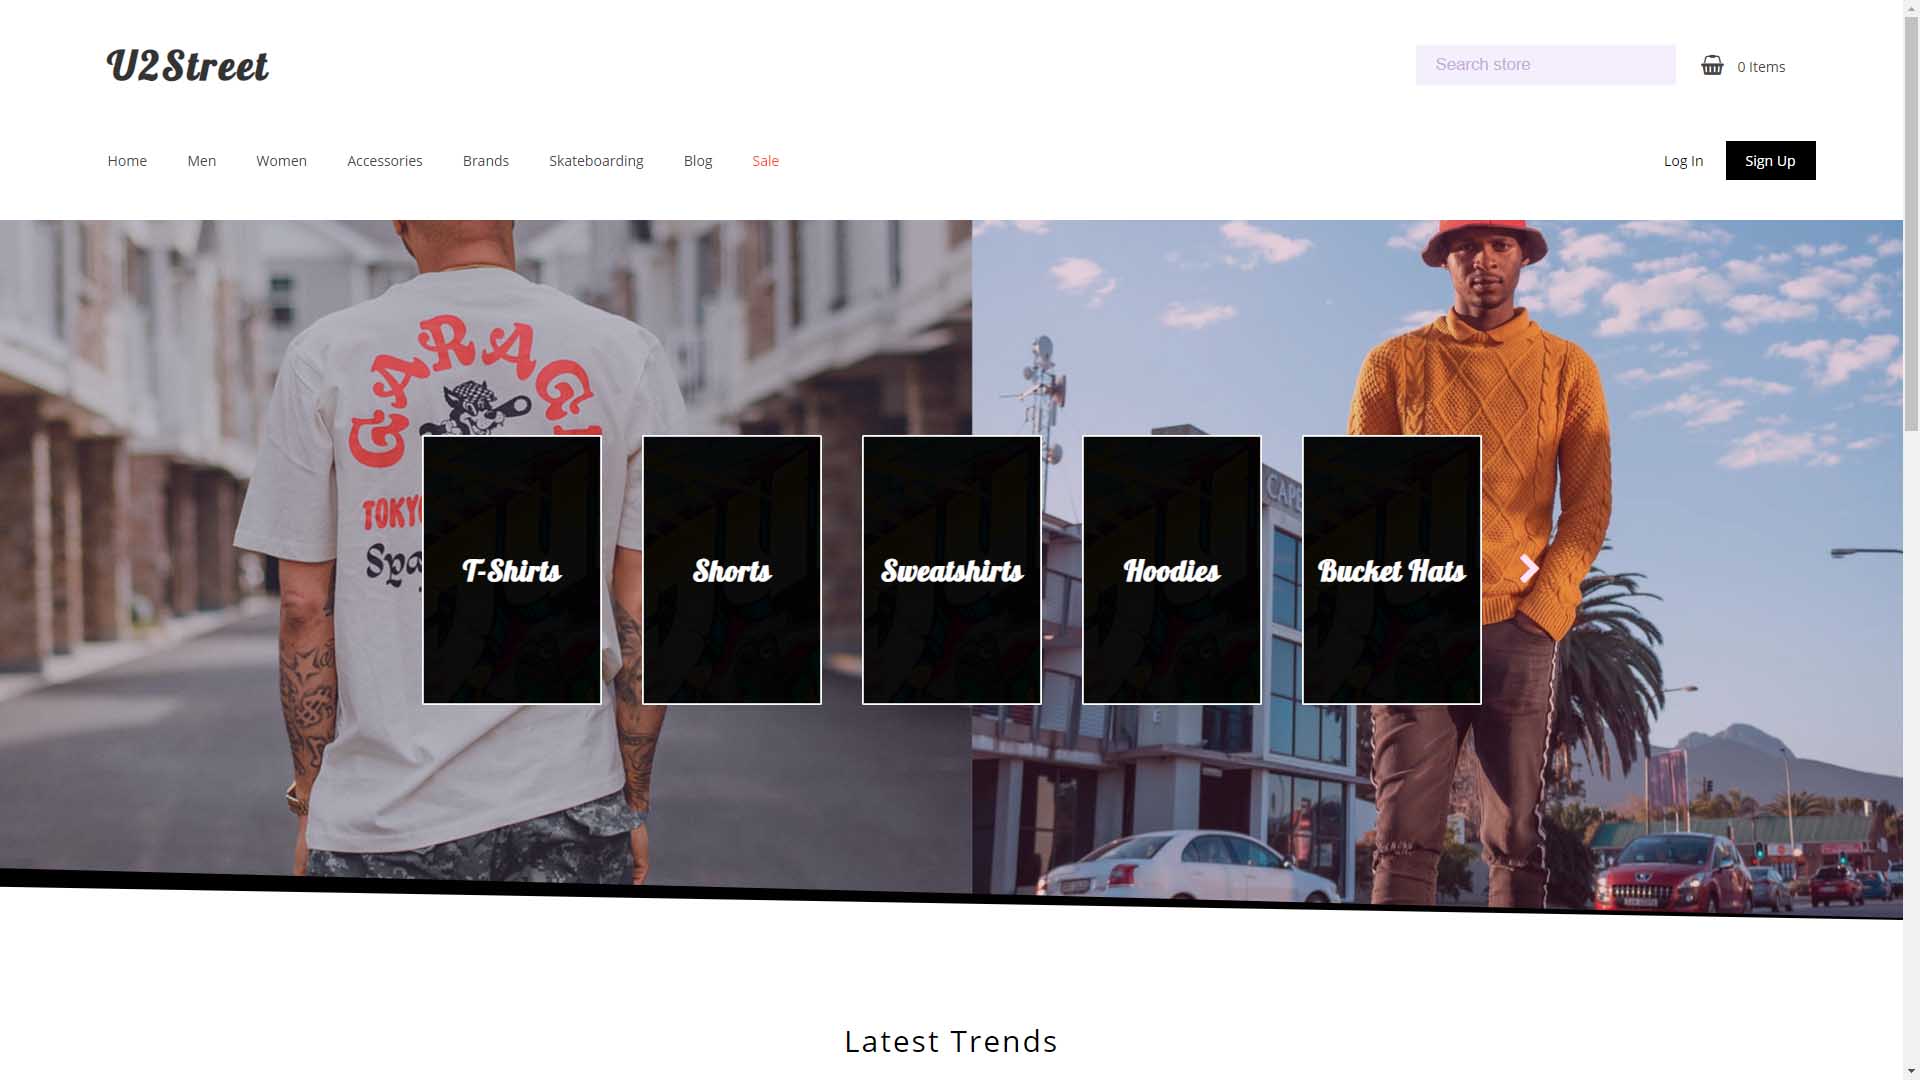Toggle the Blog navigation tab
Viewport: 1920px width, 1080px height.
click(698, 161)
